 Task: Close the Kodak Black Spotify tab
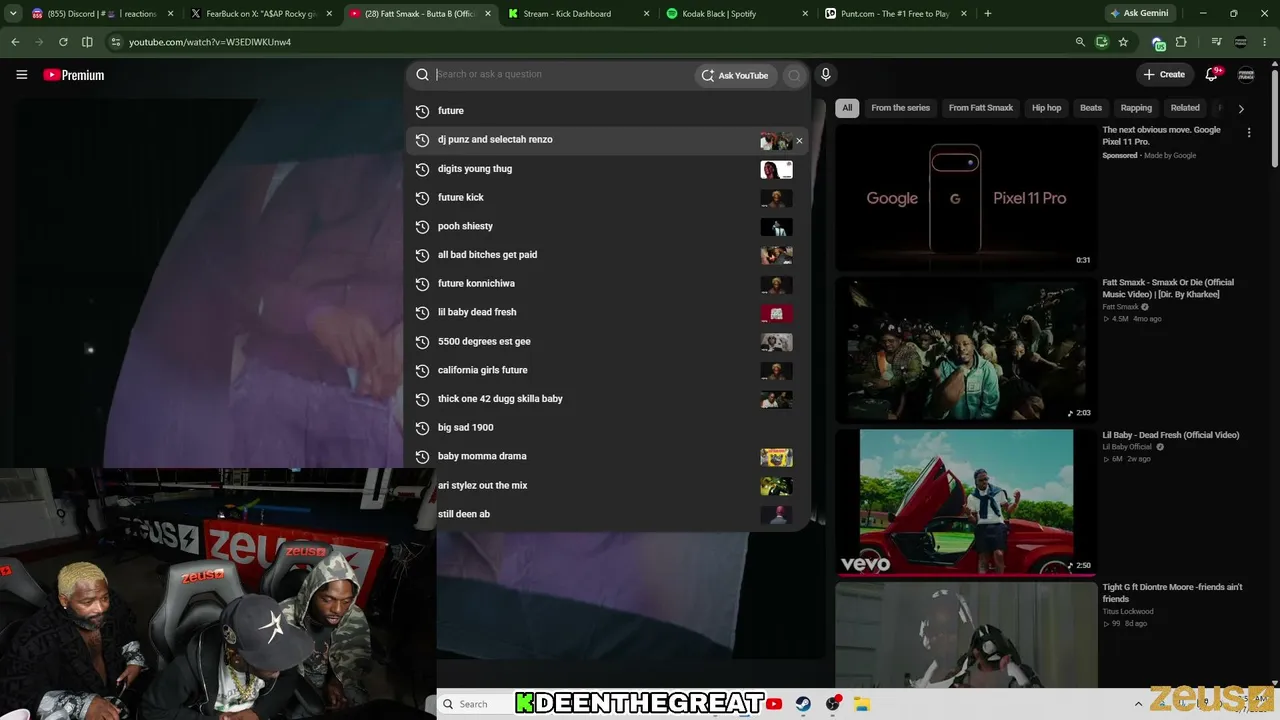click(x=805, y=14)
